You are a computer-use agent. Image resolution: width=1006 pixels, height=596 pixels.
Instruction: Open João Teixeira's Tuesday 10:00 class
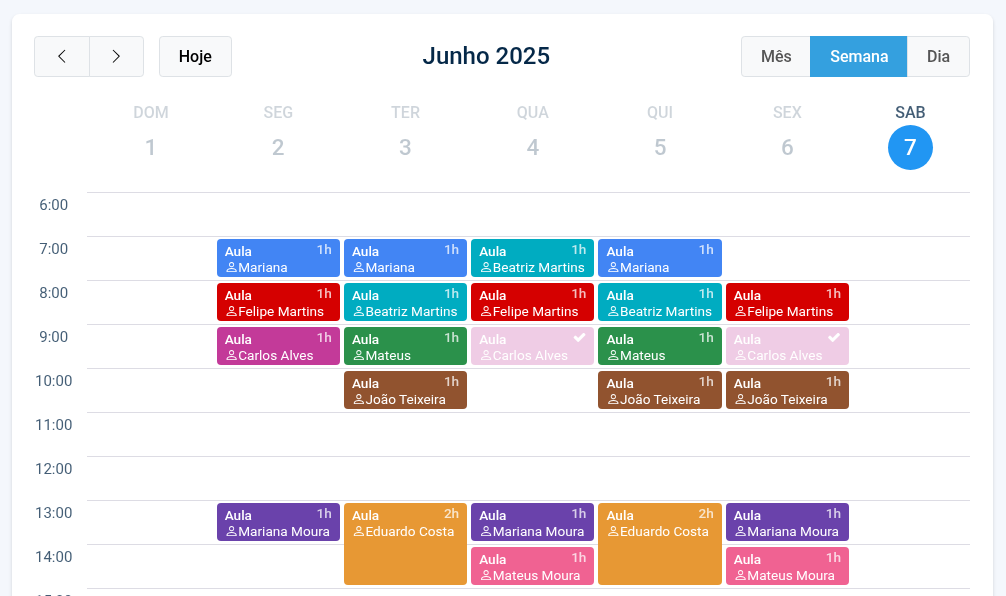point(405,390)
